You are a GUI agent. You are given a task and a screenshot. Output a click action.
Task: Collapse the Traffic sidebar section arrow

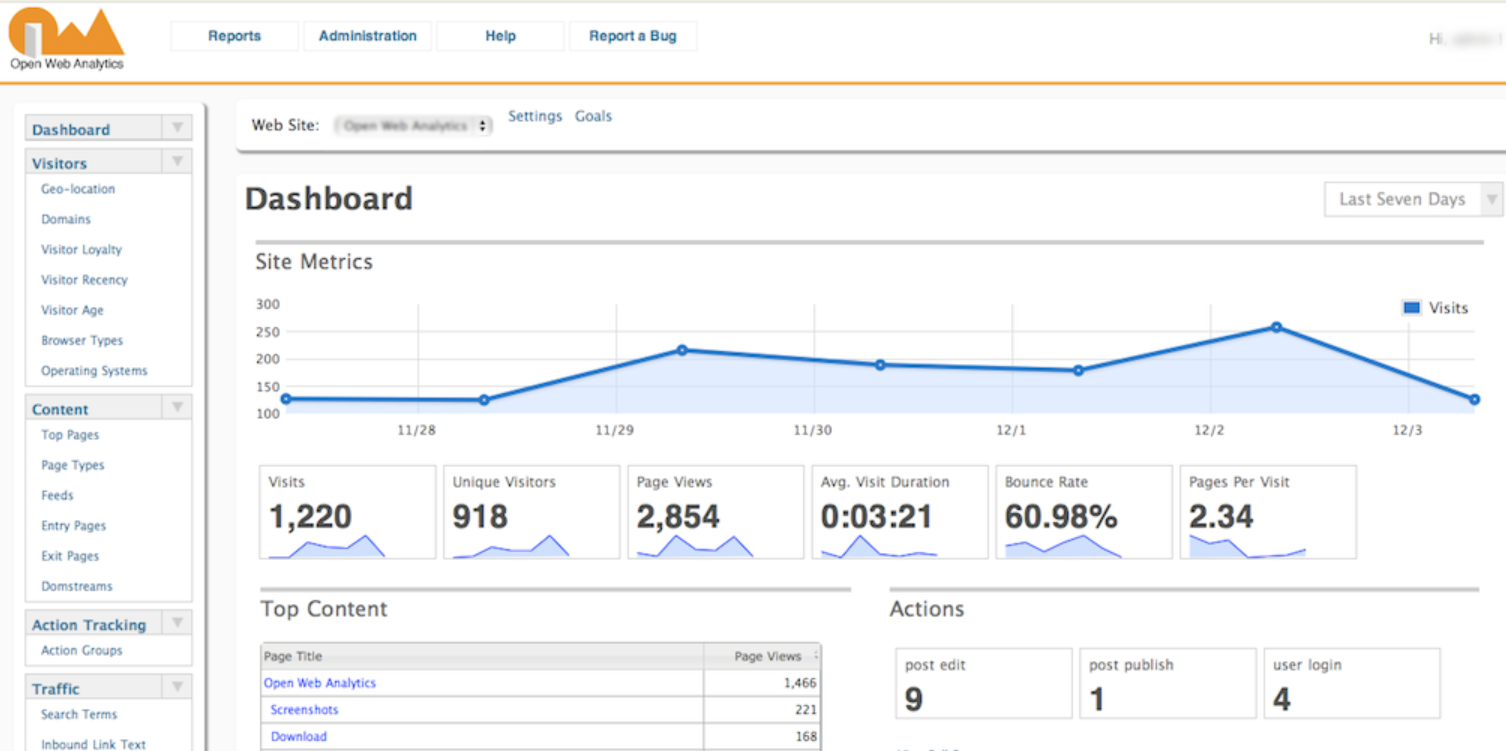coord(177,688)
